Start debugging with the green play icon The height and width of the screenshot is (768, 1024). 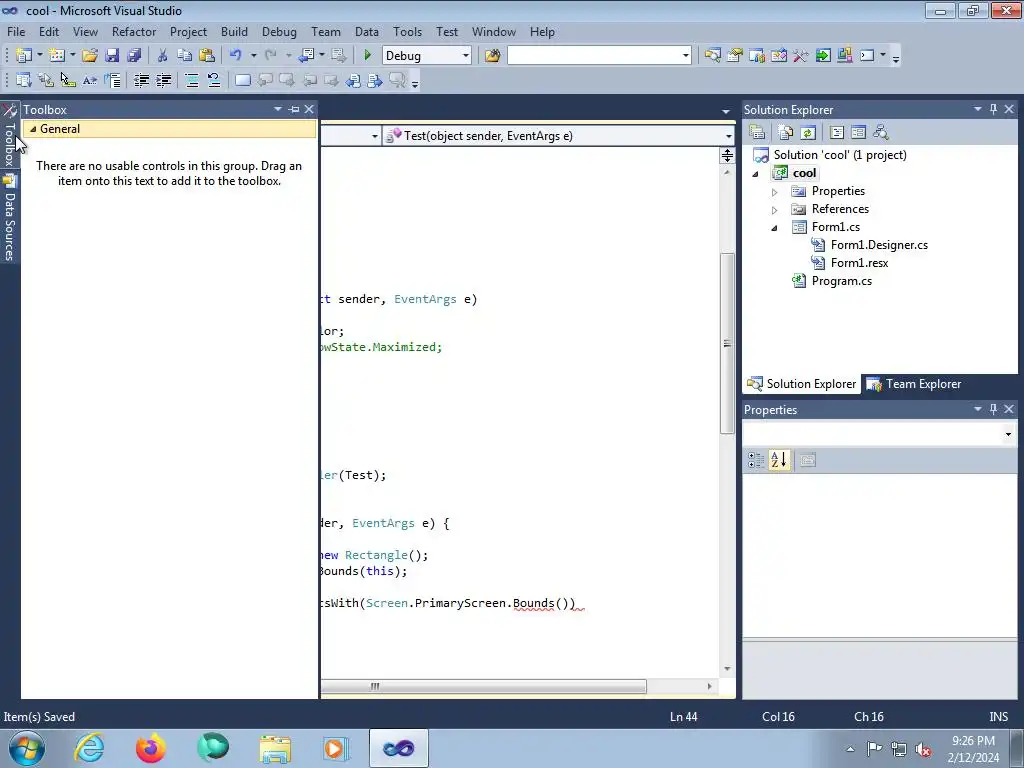pos(367,56)
